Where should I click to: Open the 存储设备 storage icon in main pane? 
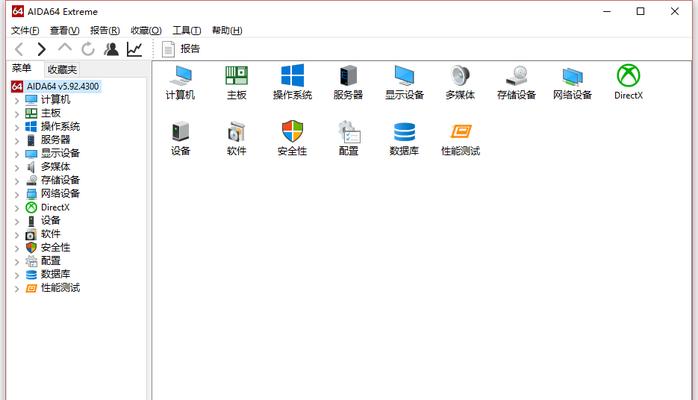point(516,82)
